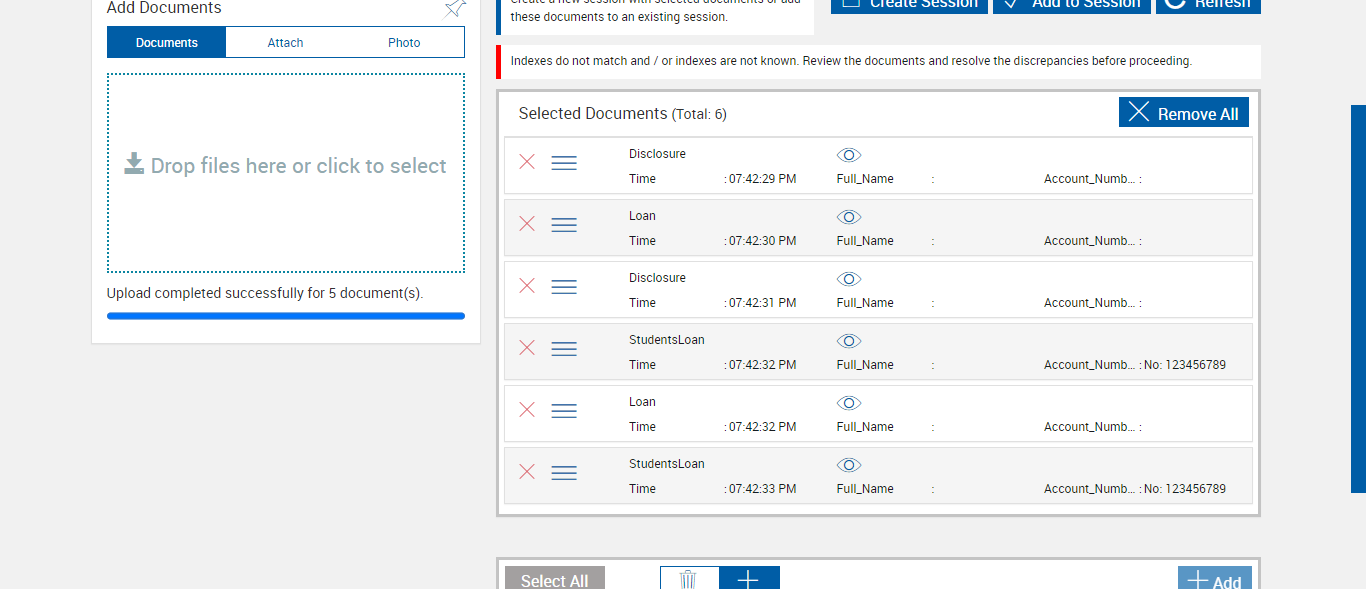Remove the 07:42:32 PM StudentsLoan document
1366x589 pixels.
(527, 348)
